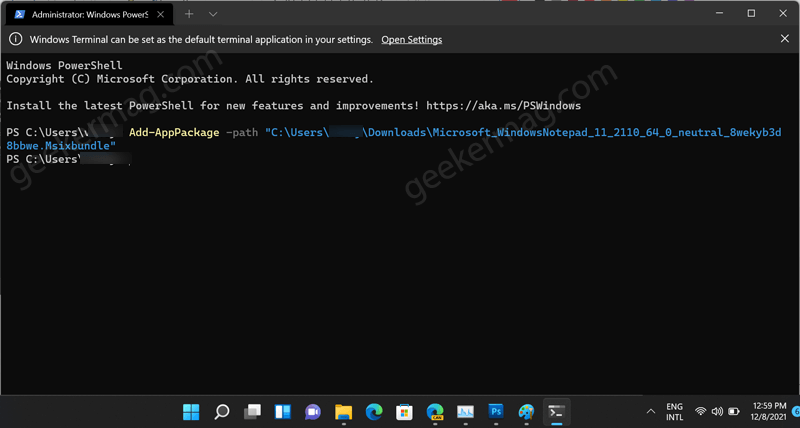The height and width of the screenshot is (428, 800).
Task: Open the monitor app icon next to Photoshop
Action: [x=465, y=412]
